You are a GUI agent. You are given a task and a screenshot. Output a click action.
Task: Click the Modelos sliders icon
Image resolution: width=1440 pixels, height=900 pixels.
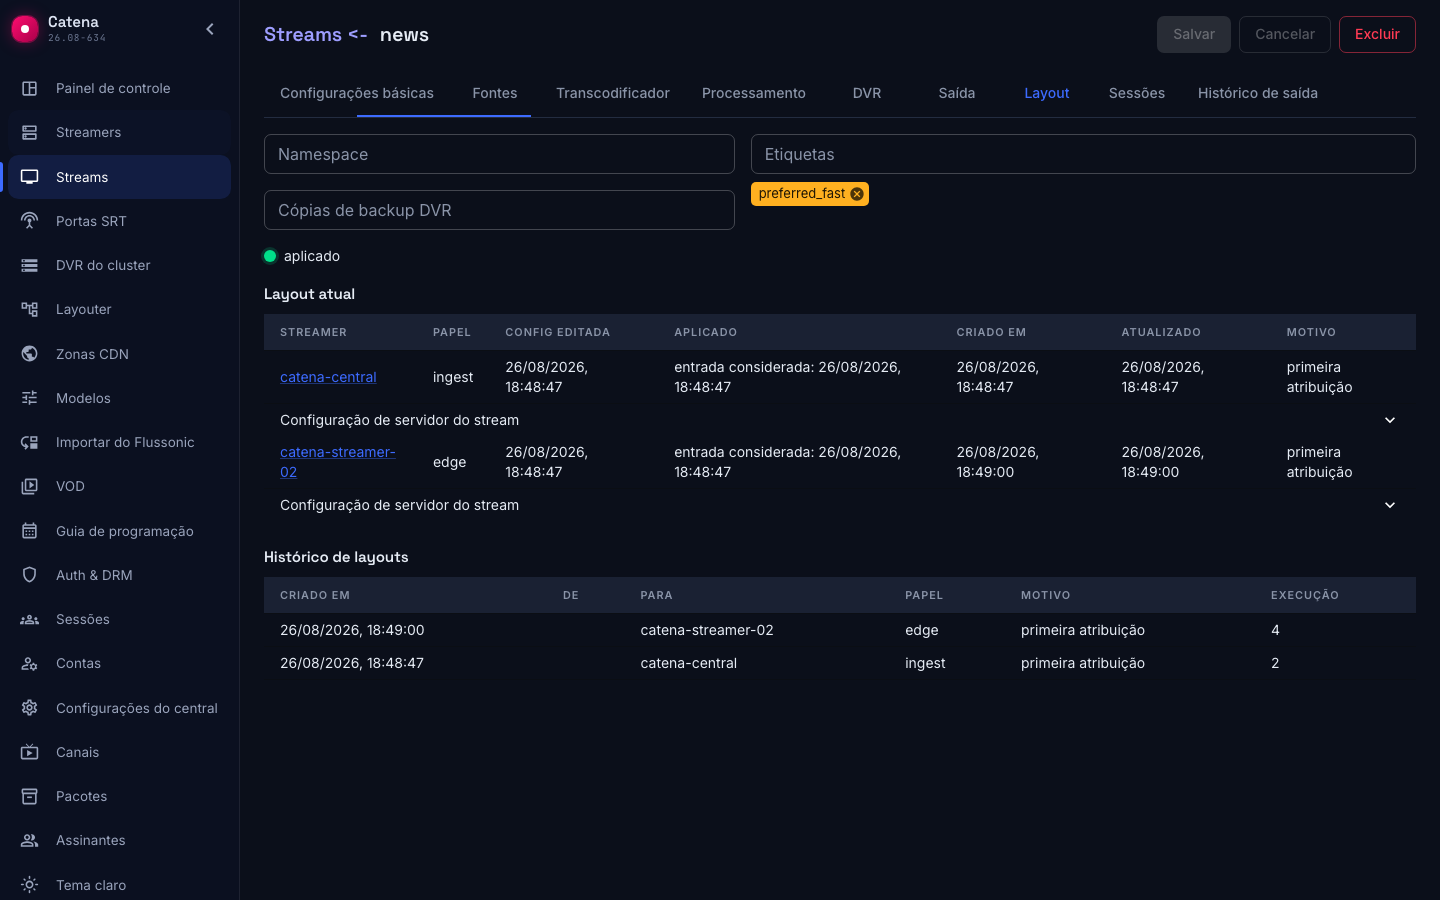(30, 398)
